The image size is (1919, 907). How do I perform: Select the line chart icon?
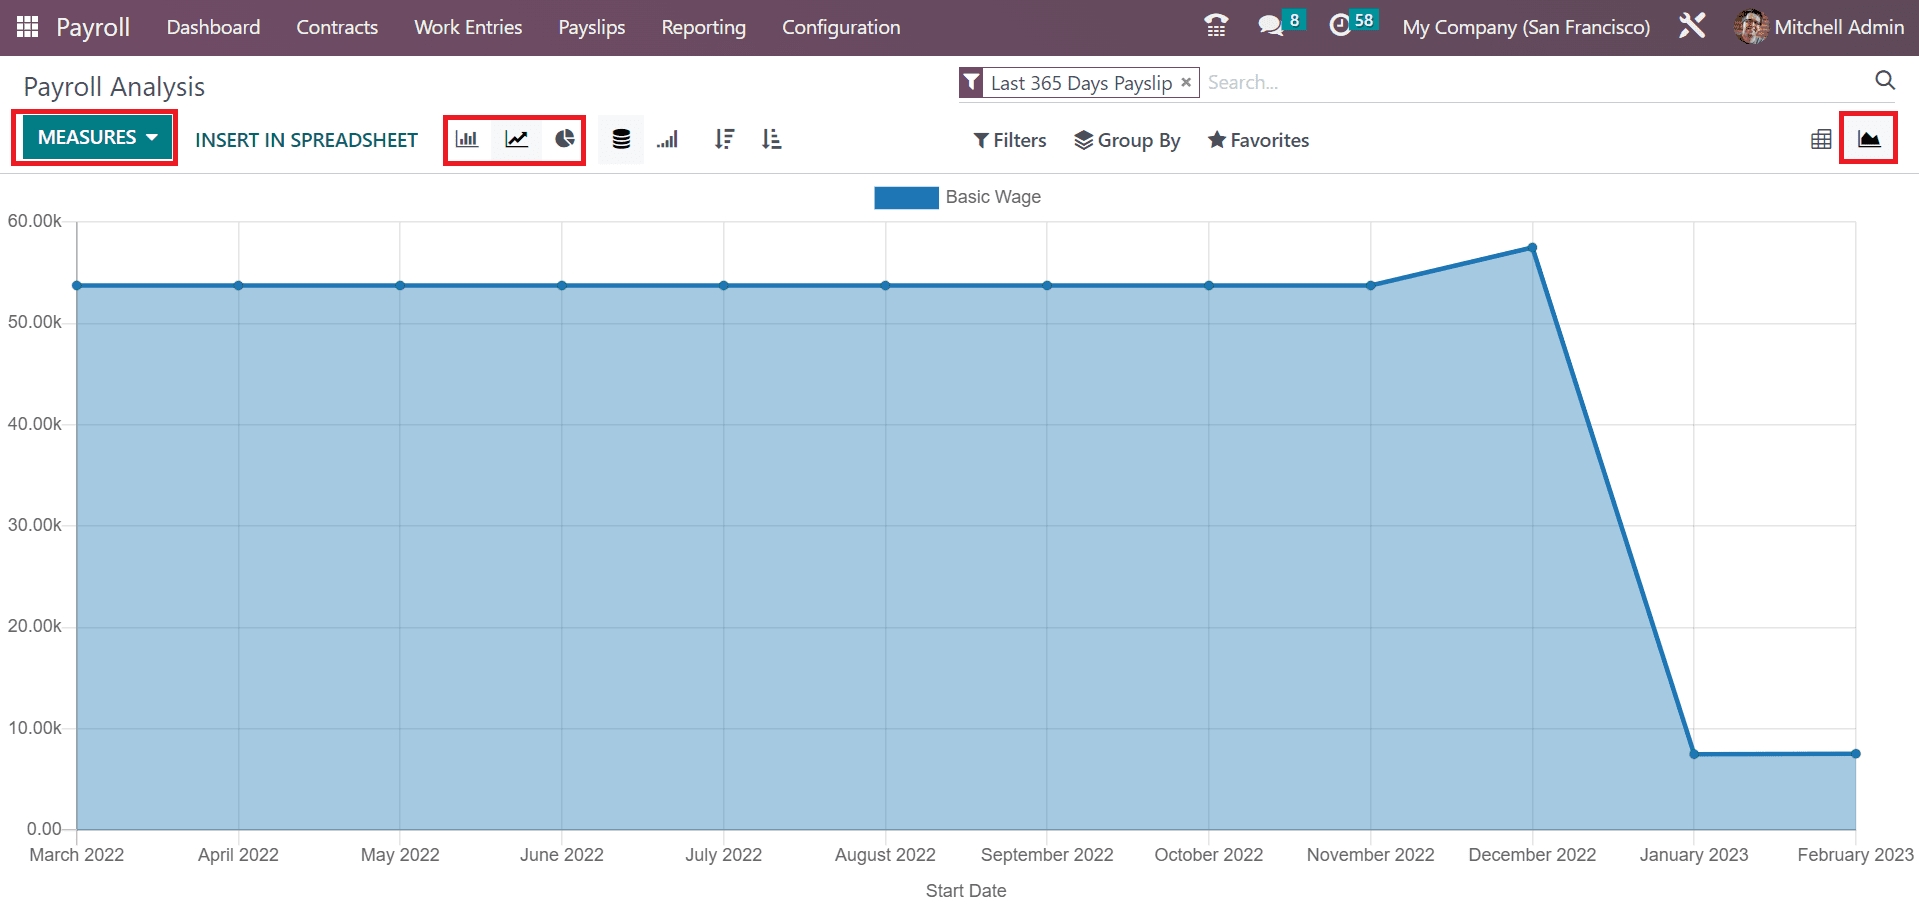click(x=516, y=140)
